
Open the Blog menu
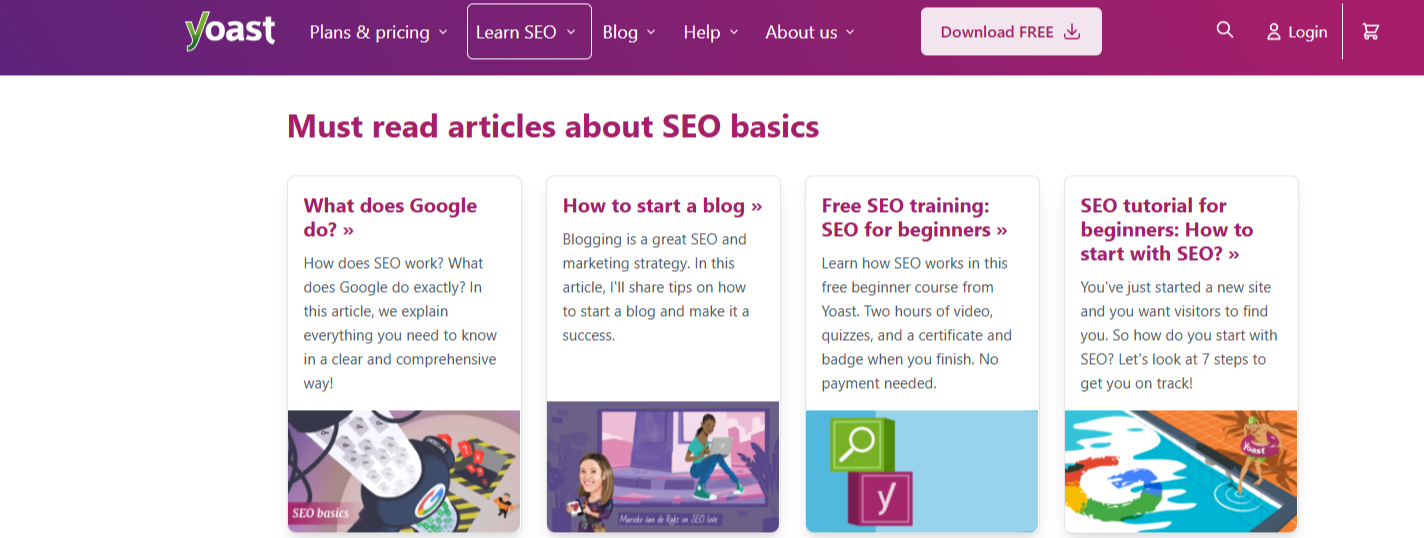pos(629,32)
